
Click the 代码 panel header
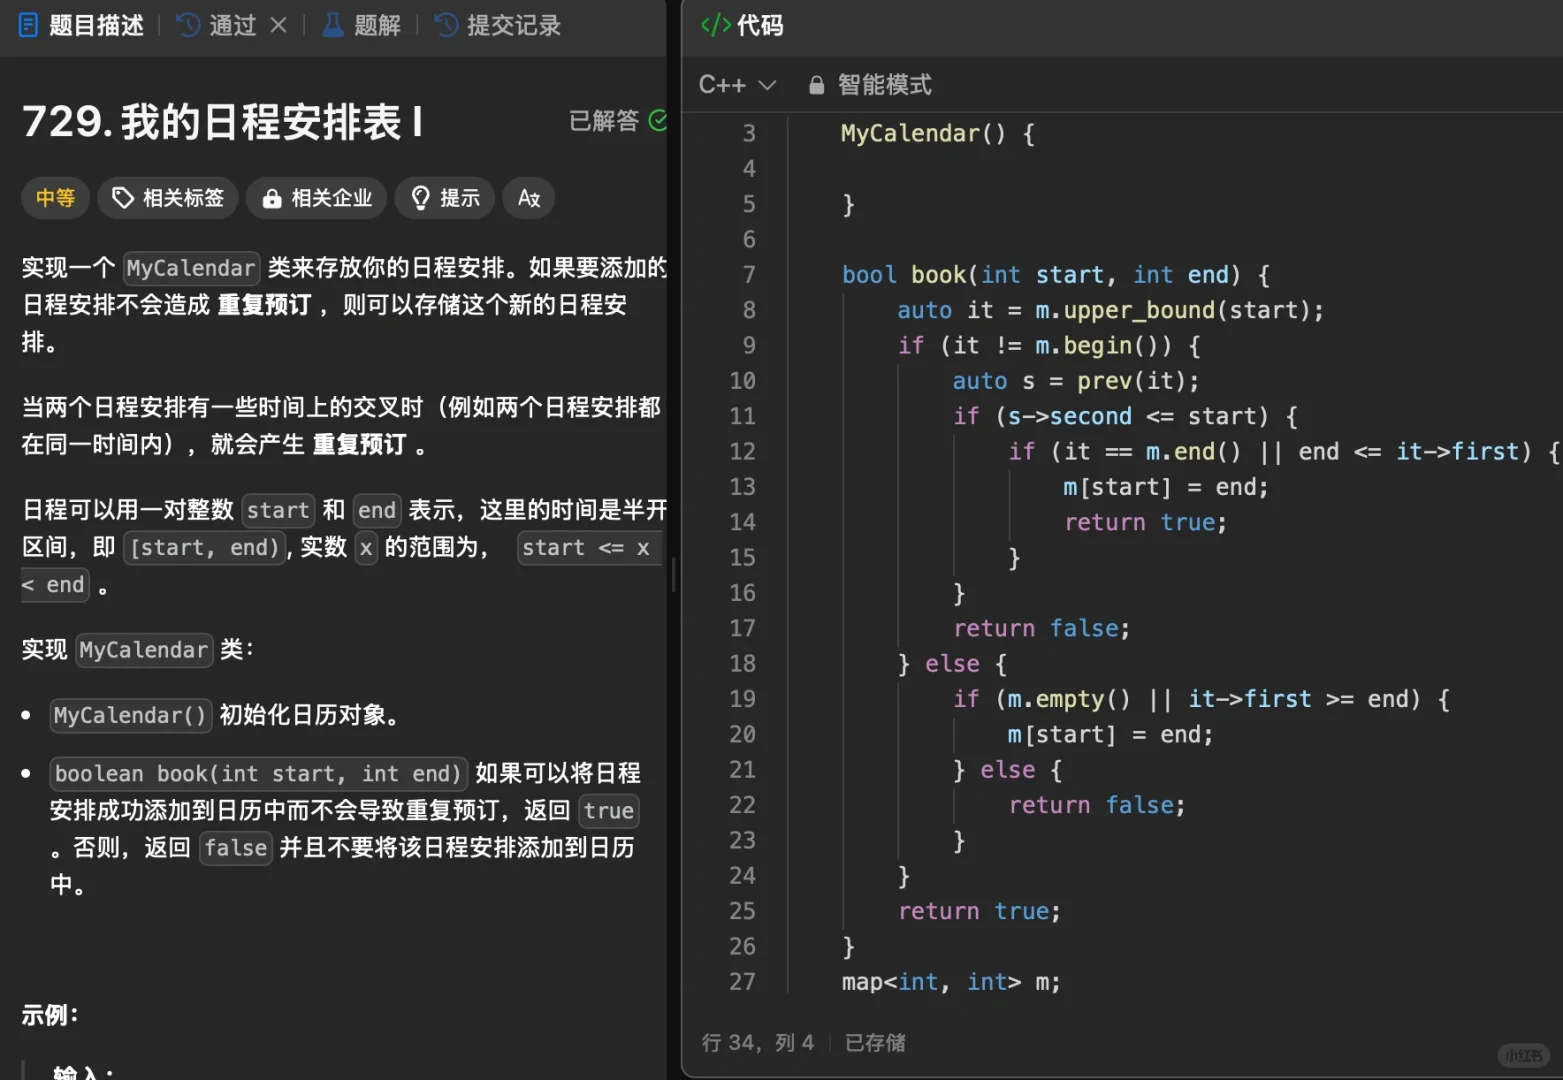tap(742, 25)
